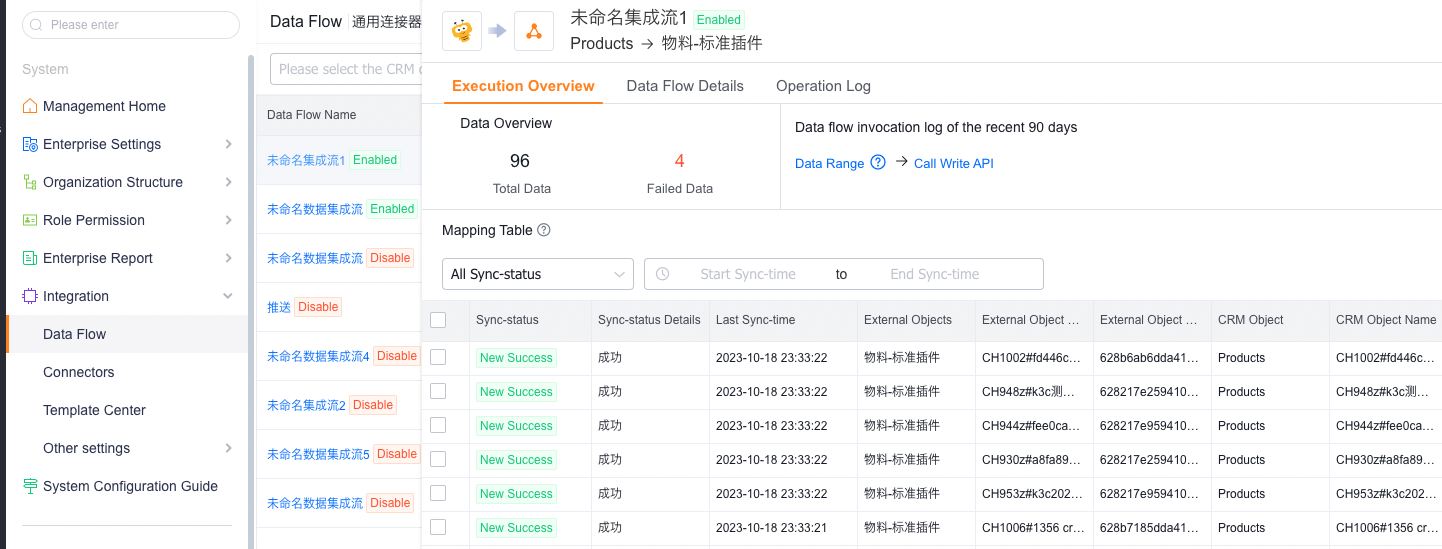Click the Integration chip icon
The width and height of the screenshot is (1442, 549).
click(x=30, y=296)
